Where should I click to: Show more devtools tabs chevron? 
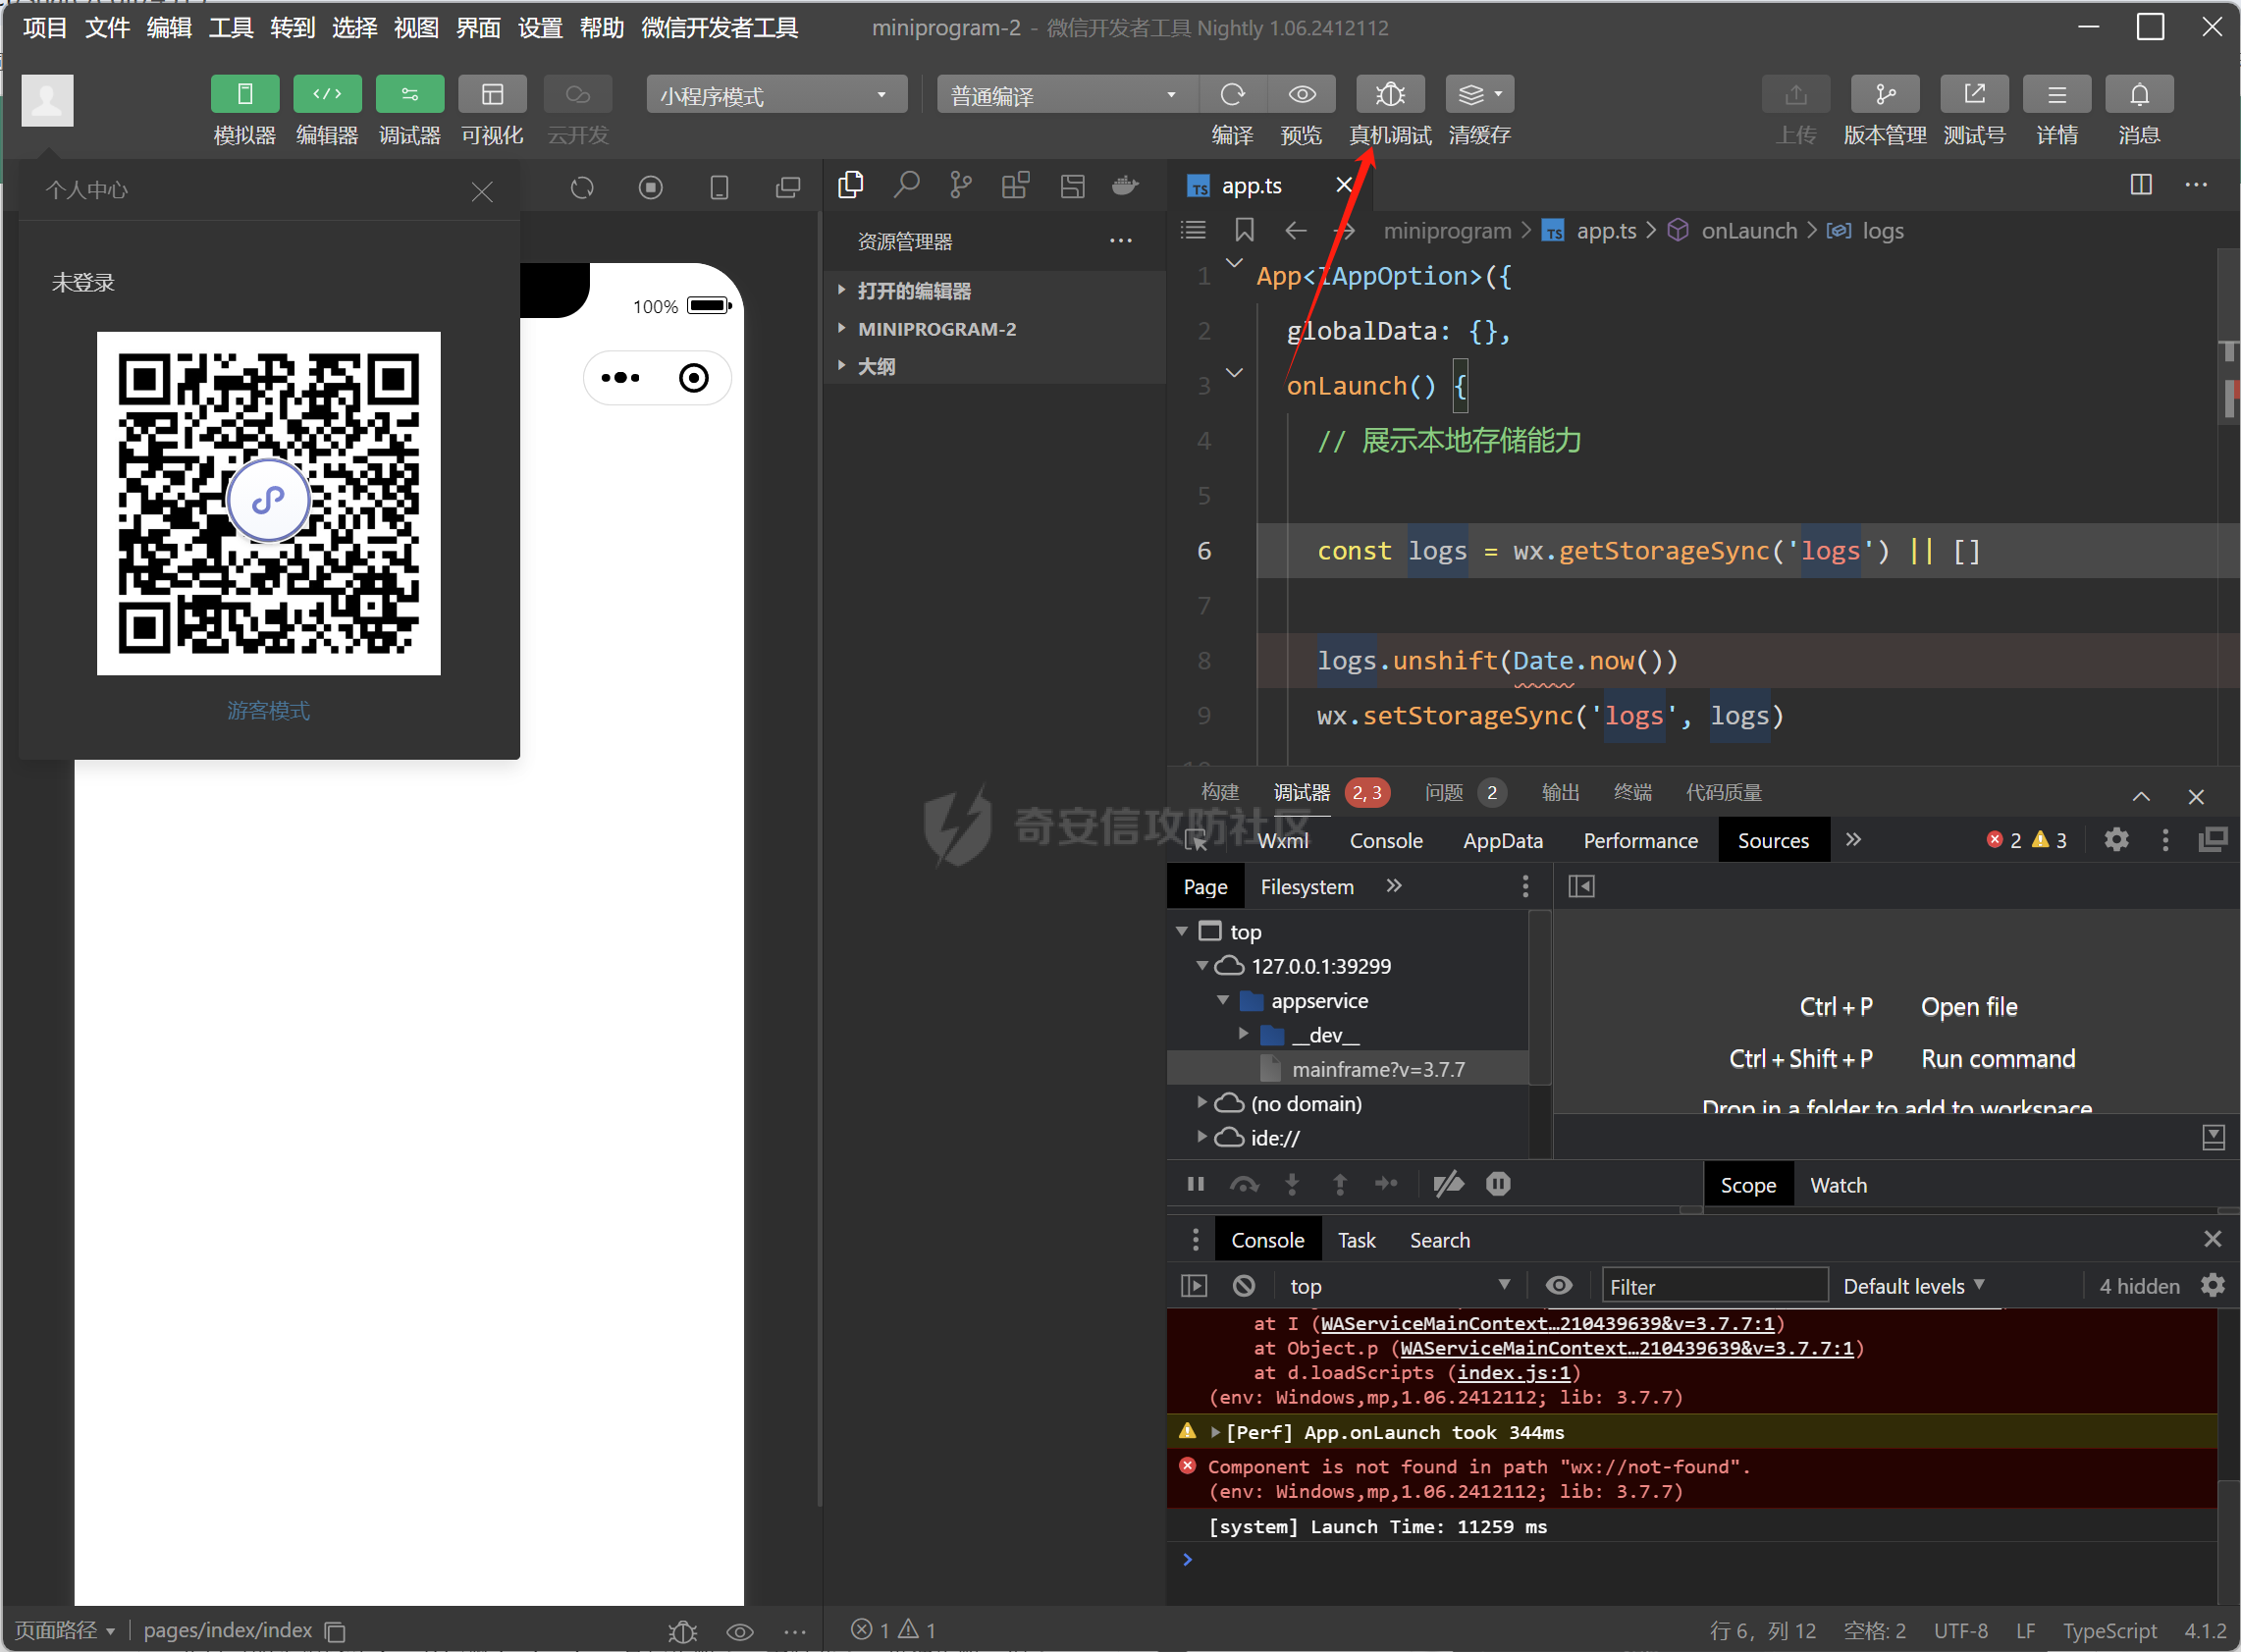pos(1853,839)
